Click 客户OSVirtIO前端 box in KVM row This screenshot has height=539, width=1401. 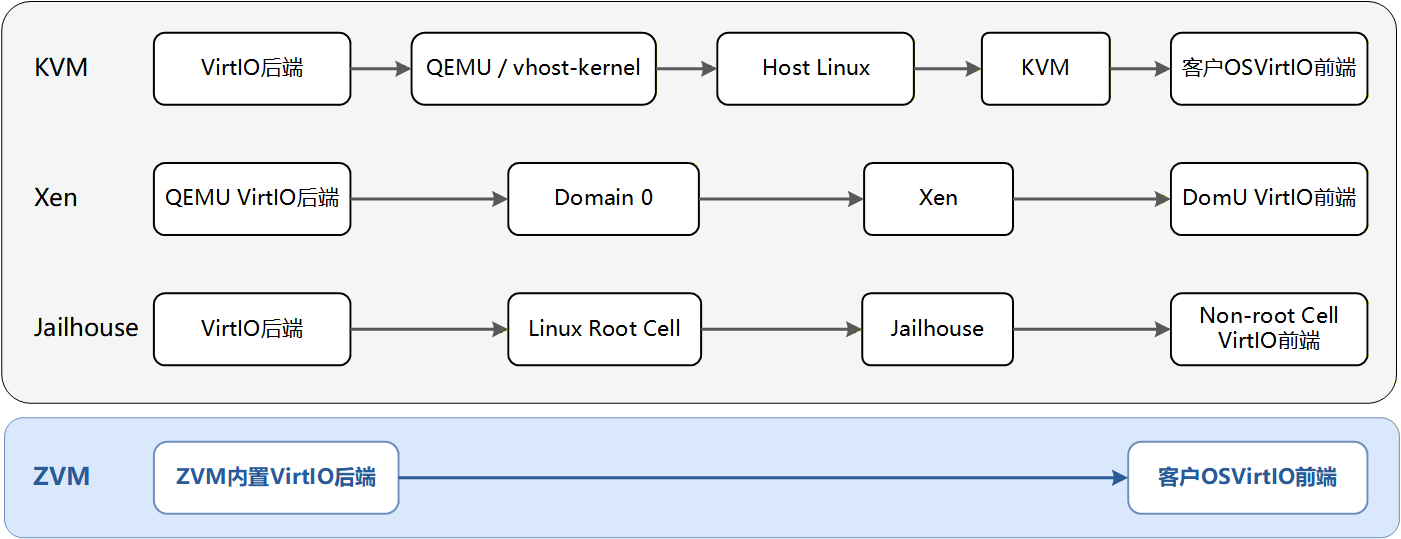tap(1269, 68)
